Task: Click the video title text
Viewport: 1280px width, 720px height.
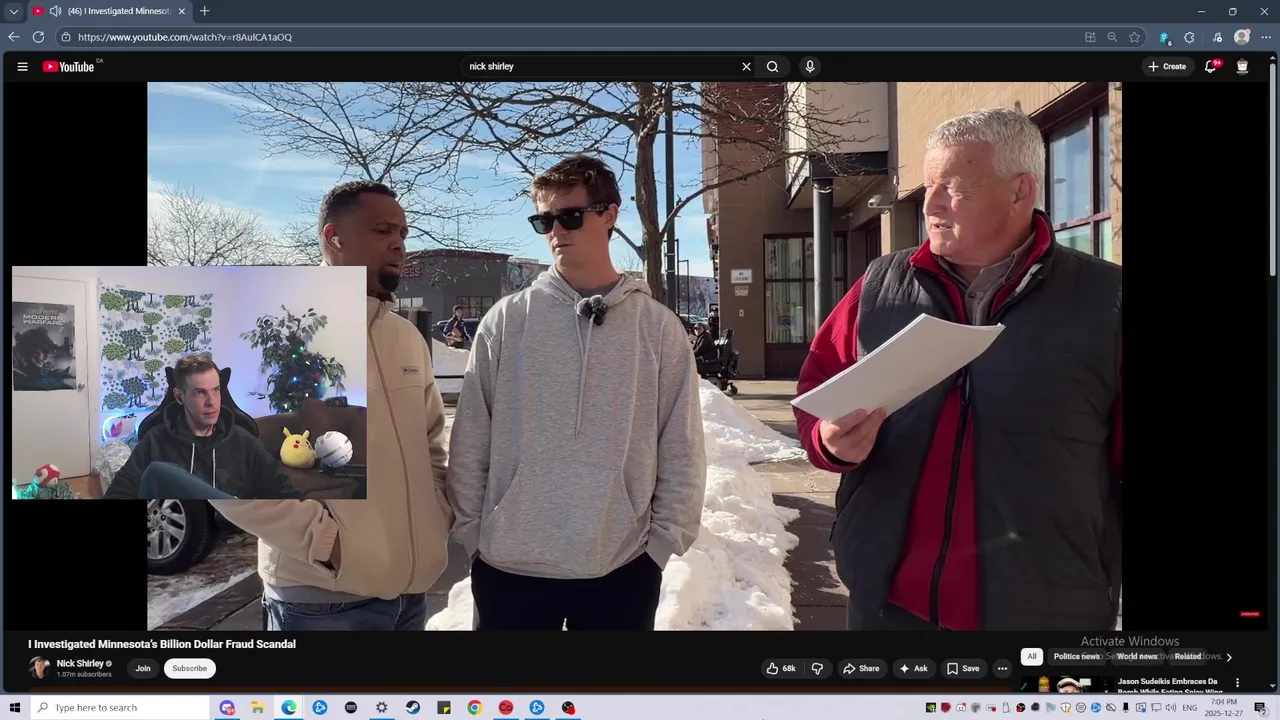Action: point(162,644)
